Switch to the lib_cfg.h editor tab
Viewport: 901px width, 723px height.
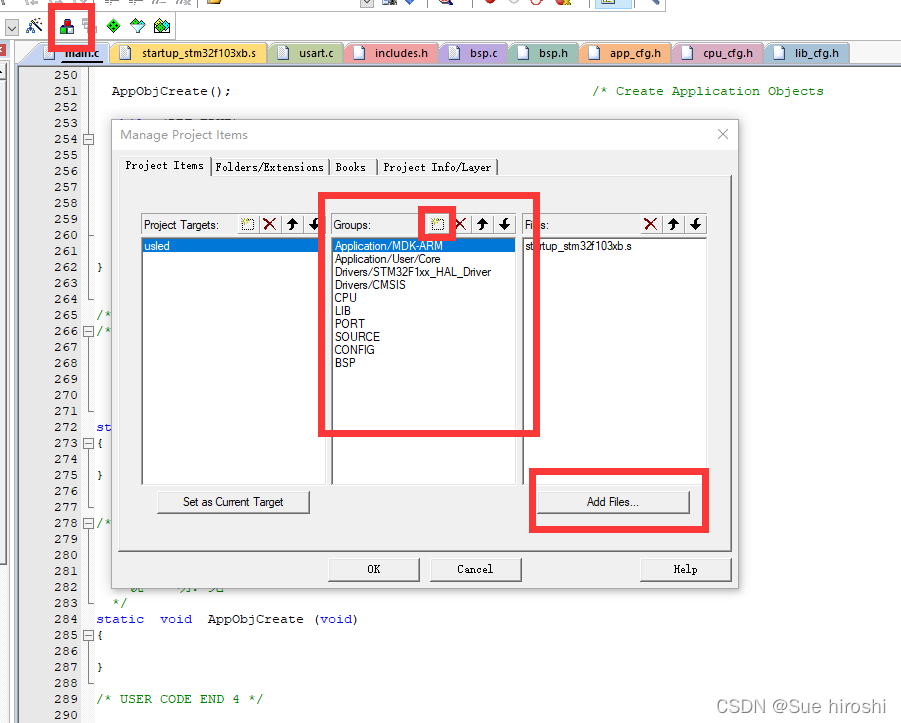click(807, 53)
